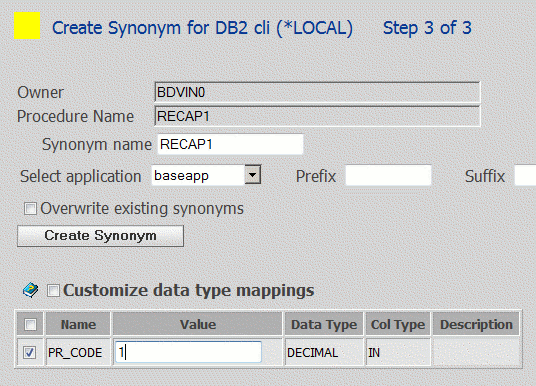Enable Overwrite existing synonyms checkbox
This screenshot has width=536, height=386.
[30, 209]
